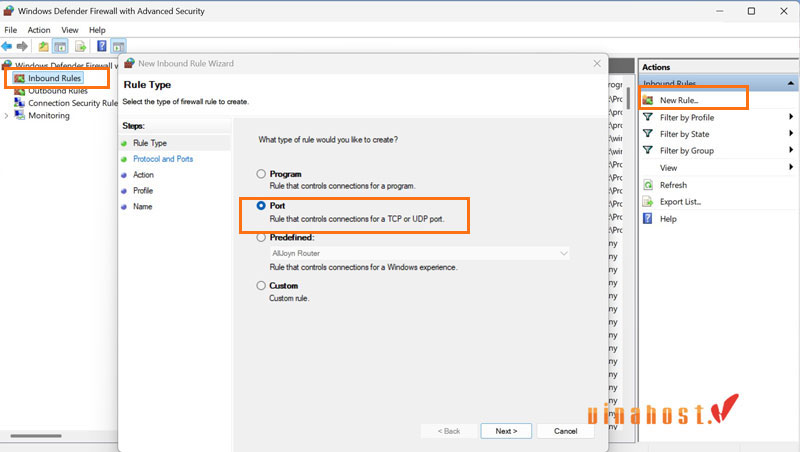Expand the Filter by State submenu arrow
800x452 pixels.
(x=790, y=134)
